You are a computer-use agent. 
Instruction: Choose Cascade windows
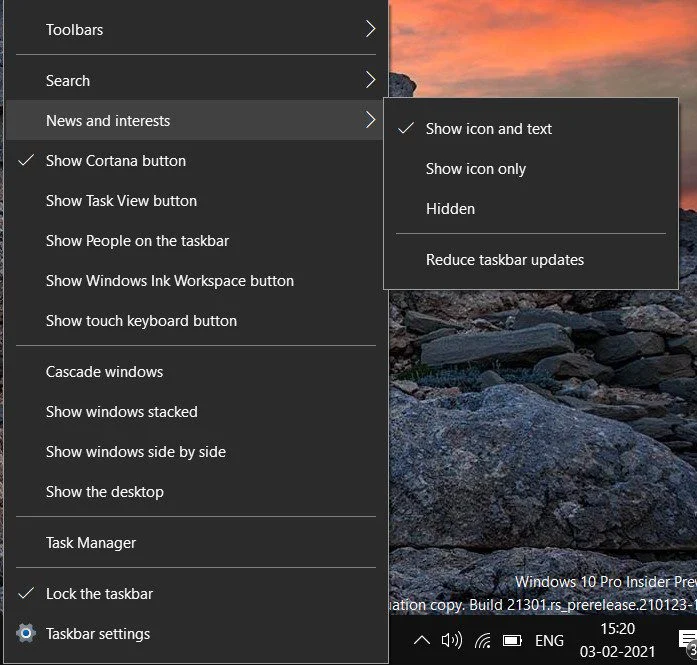coord(196,372)
